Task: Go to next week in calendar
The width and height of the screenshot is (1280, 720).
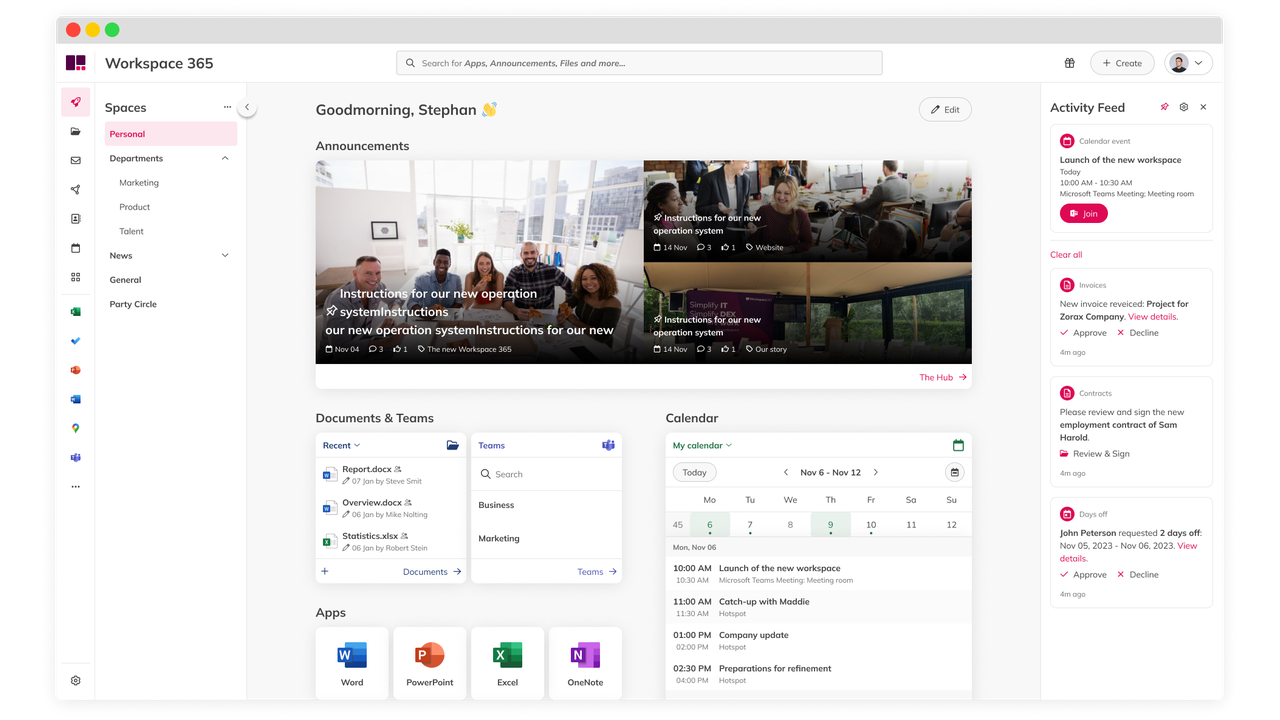Action: (x=876, y=472)
